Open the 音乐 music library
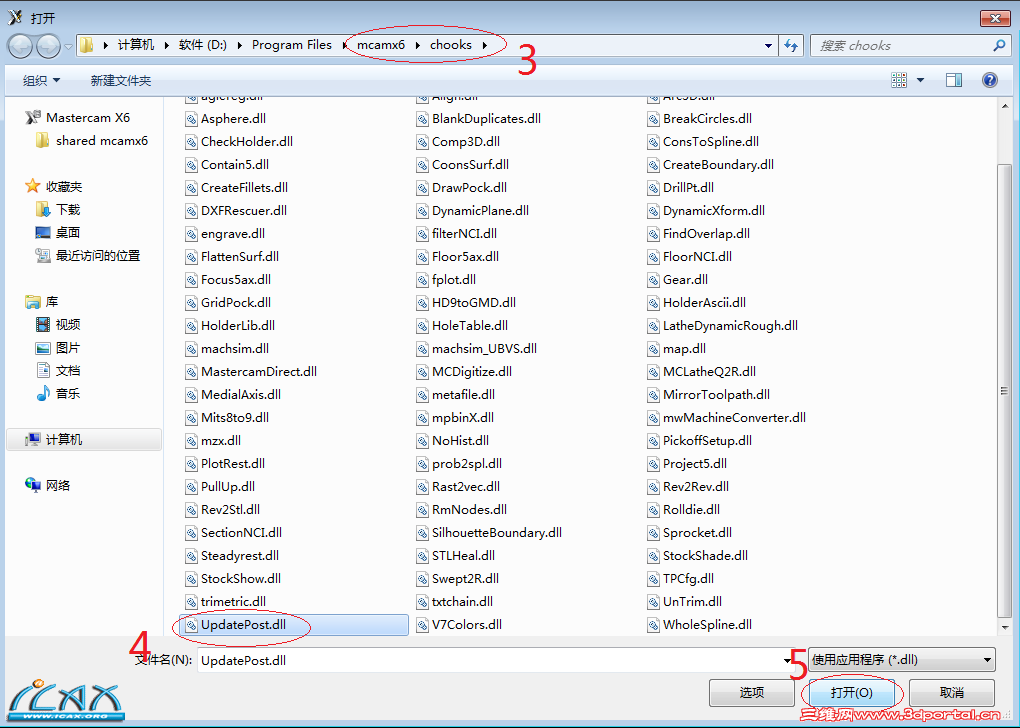This screenshot has height=728, width=1020. coord(58,394)
